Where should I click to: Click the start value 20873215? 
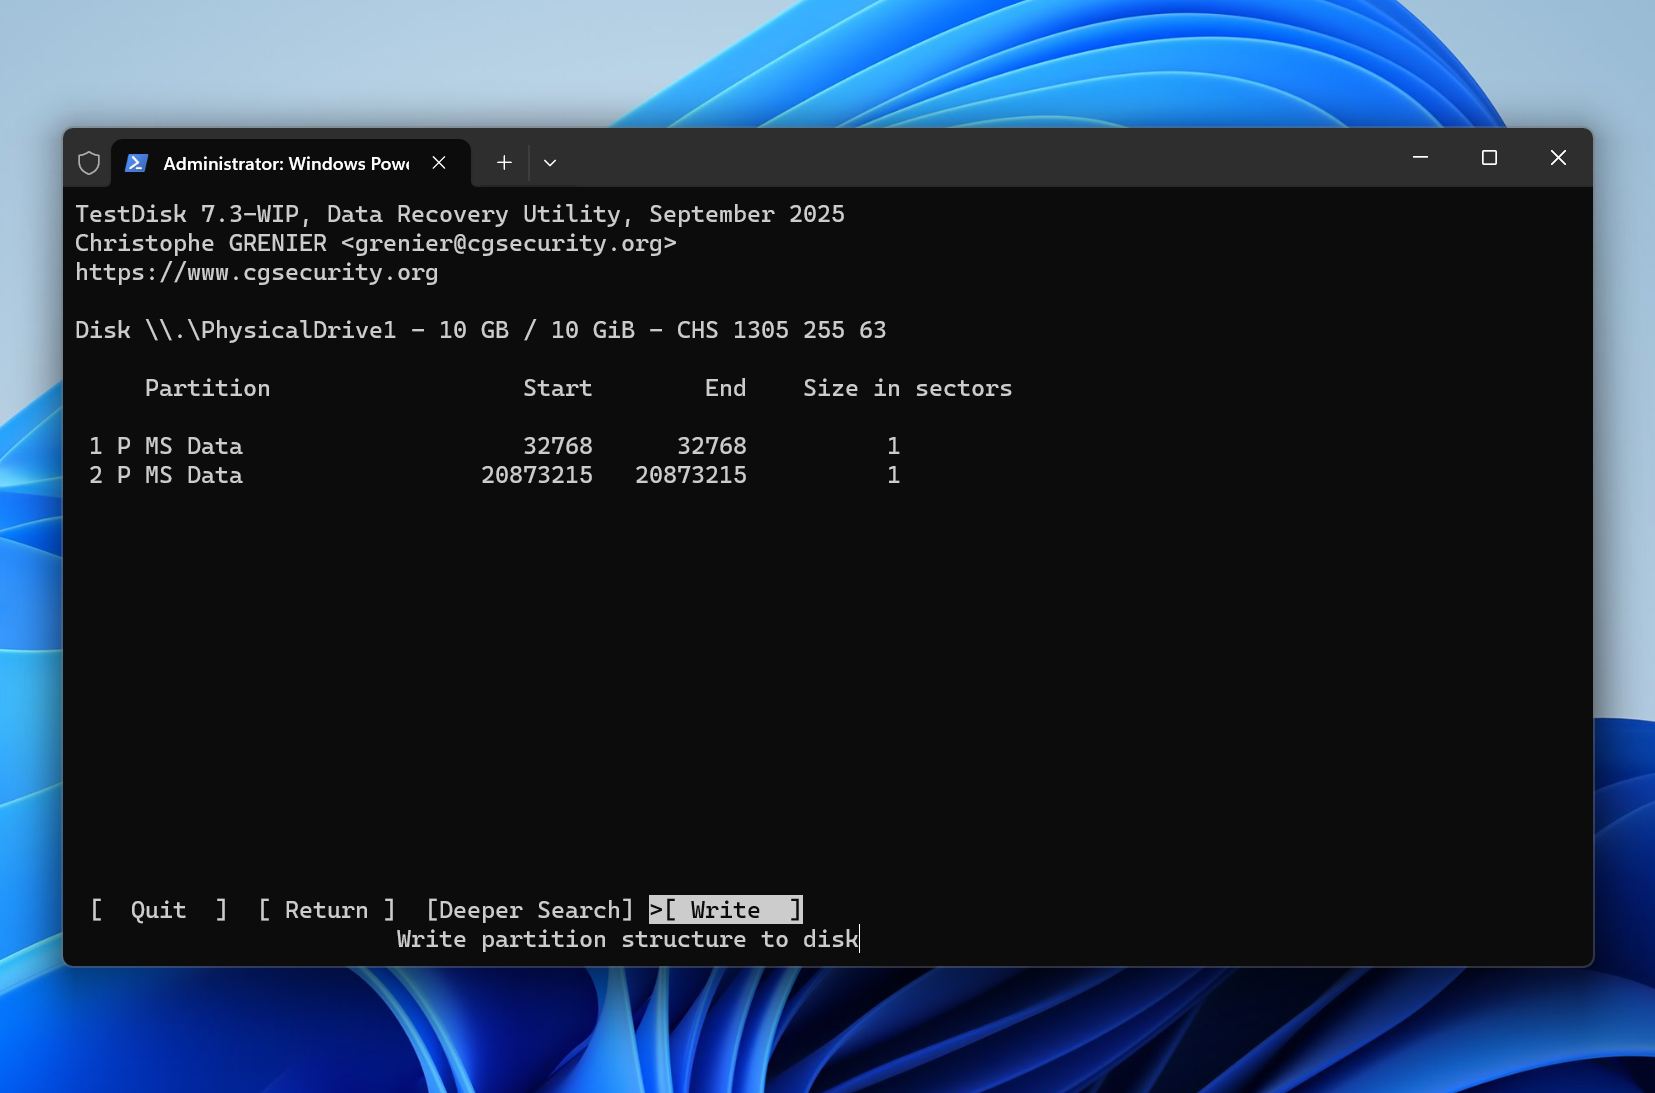coord(537,475)
